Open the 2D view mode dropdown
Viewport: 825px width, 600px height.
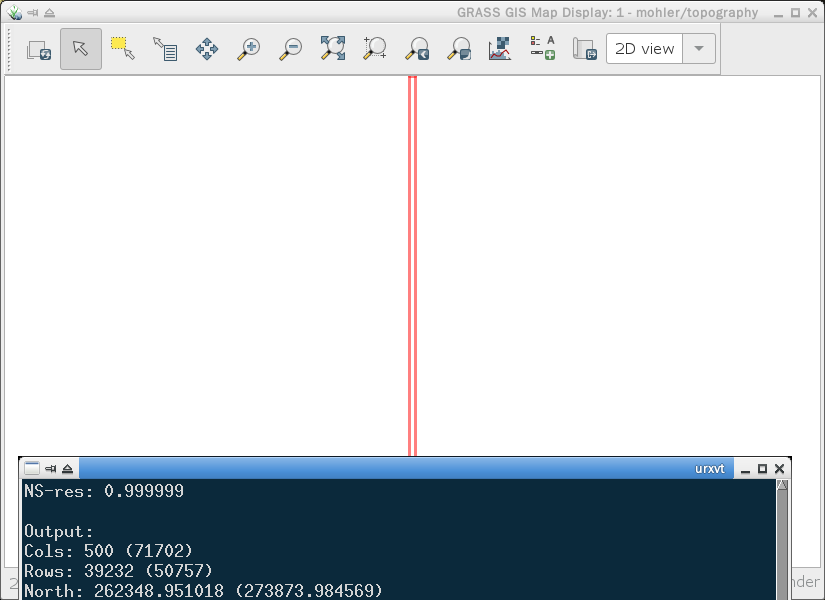[x=660, y=49]
